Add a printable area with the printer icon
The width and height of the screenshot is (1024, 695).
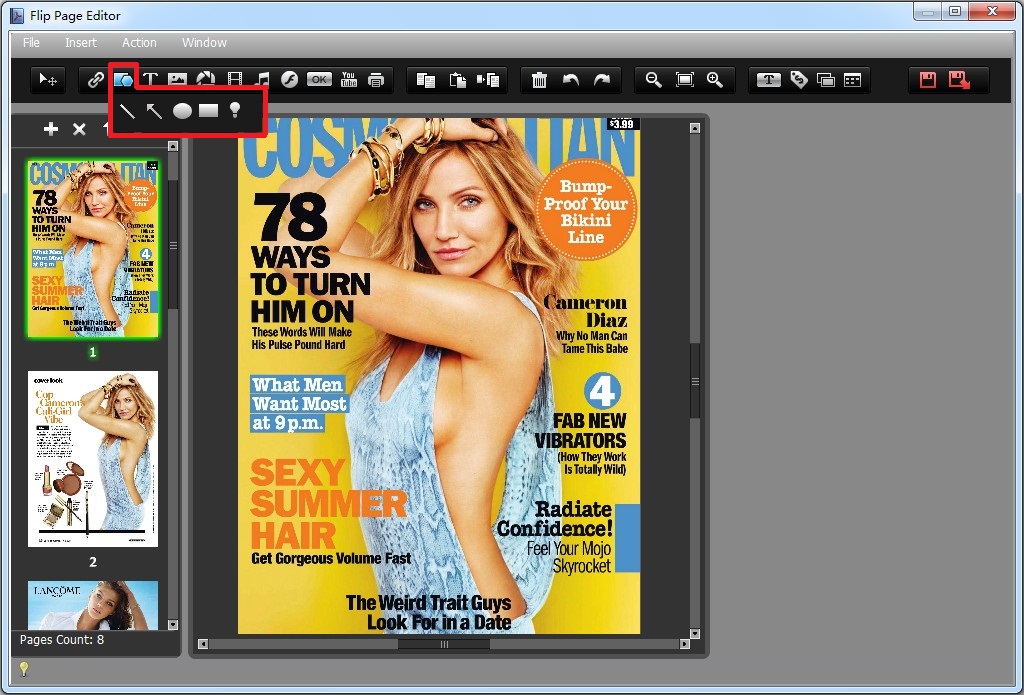376,80
